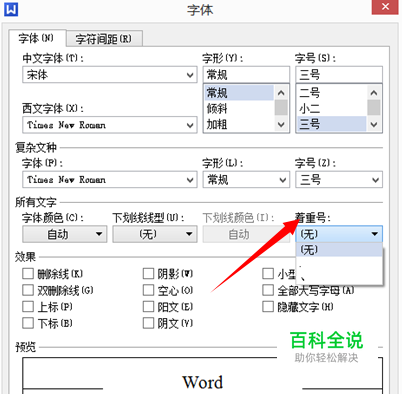Toggle the 上标(P) checkbox

(28, 306)
